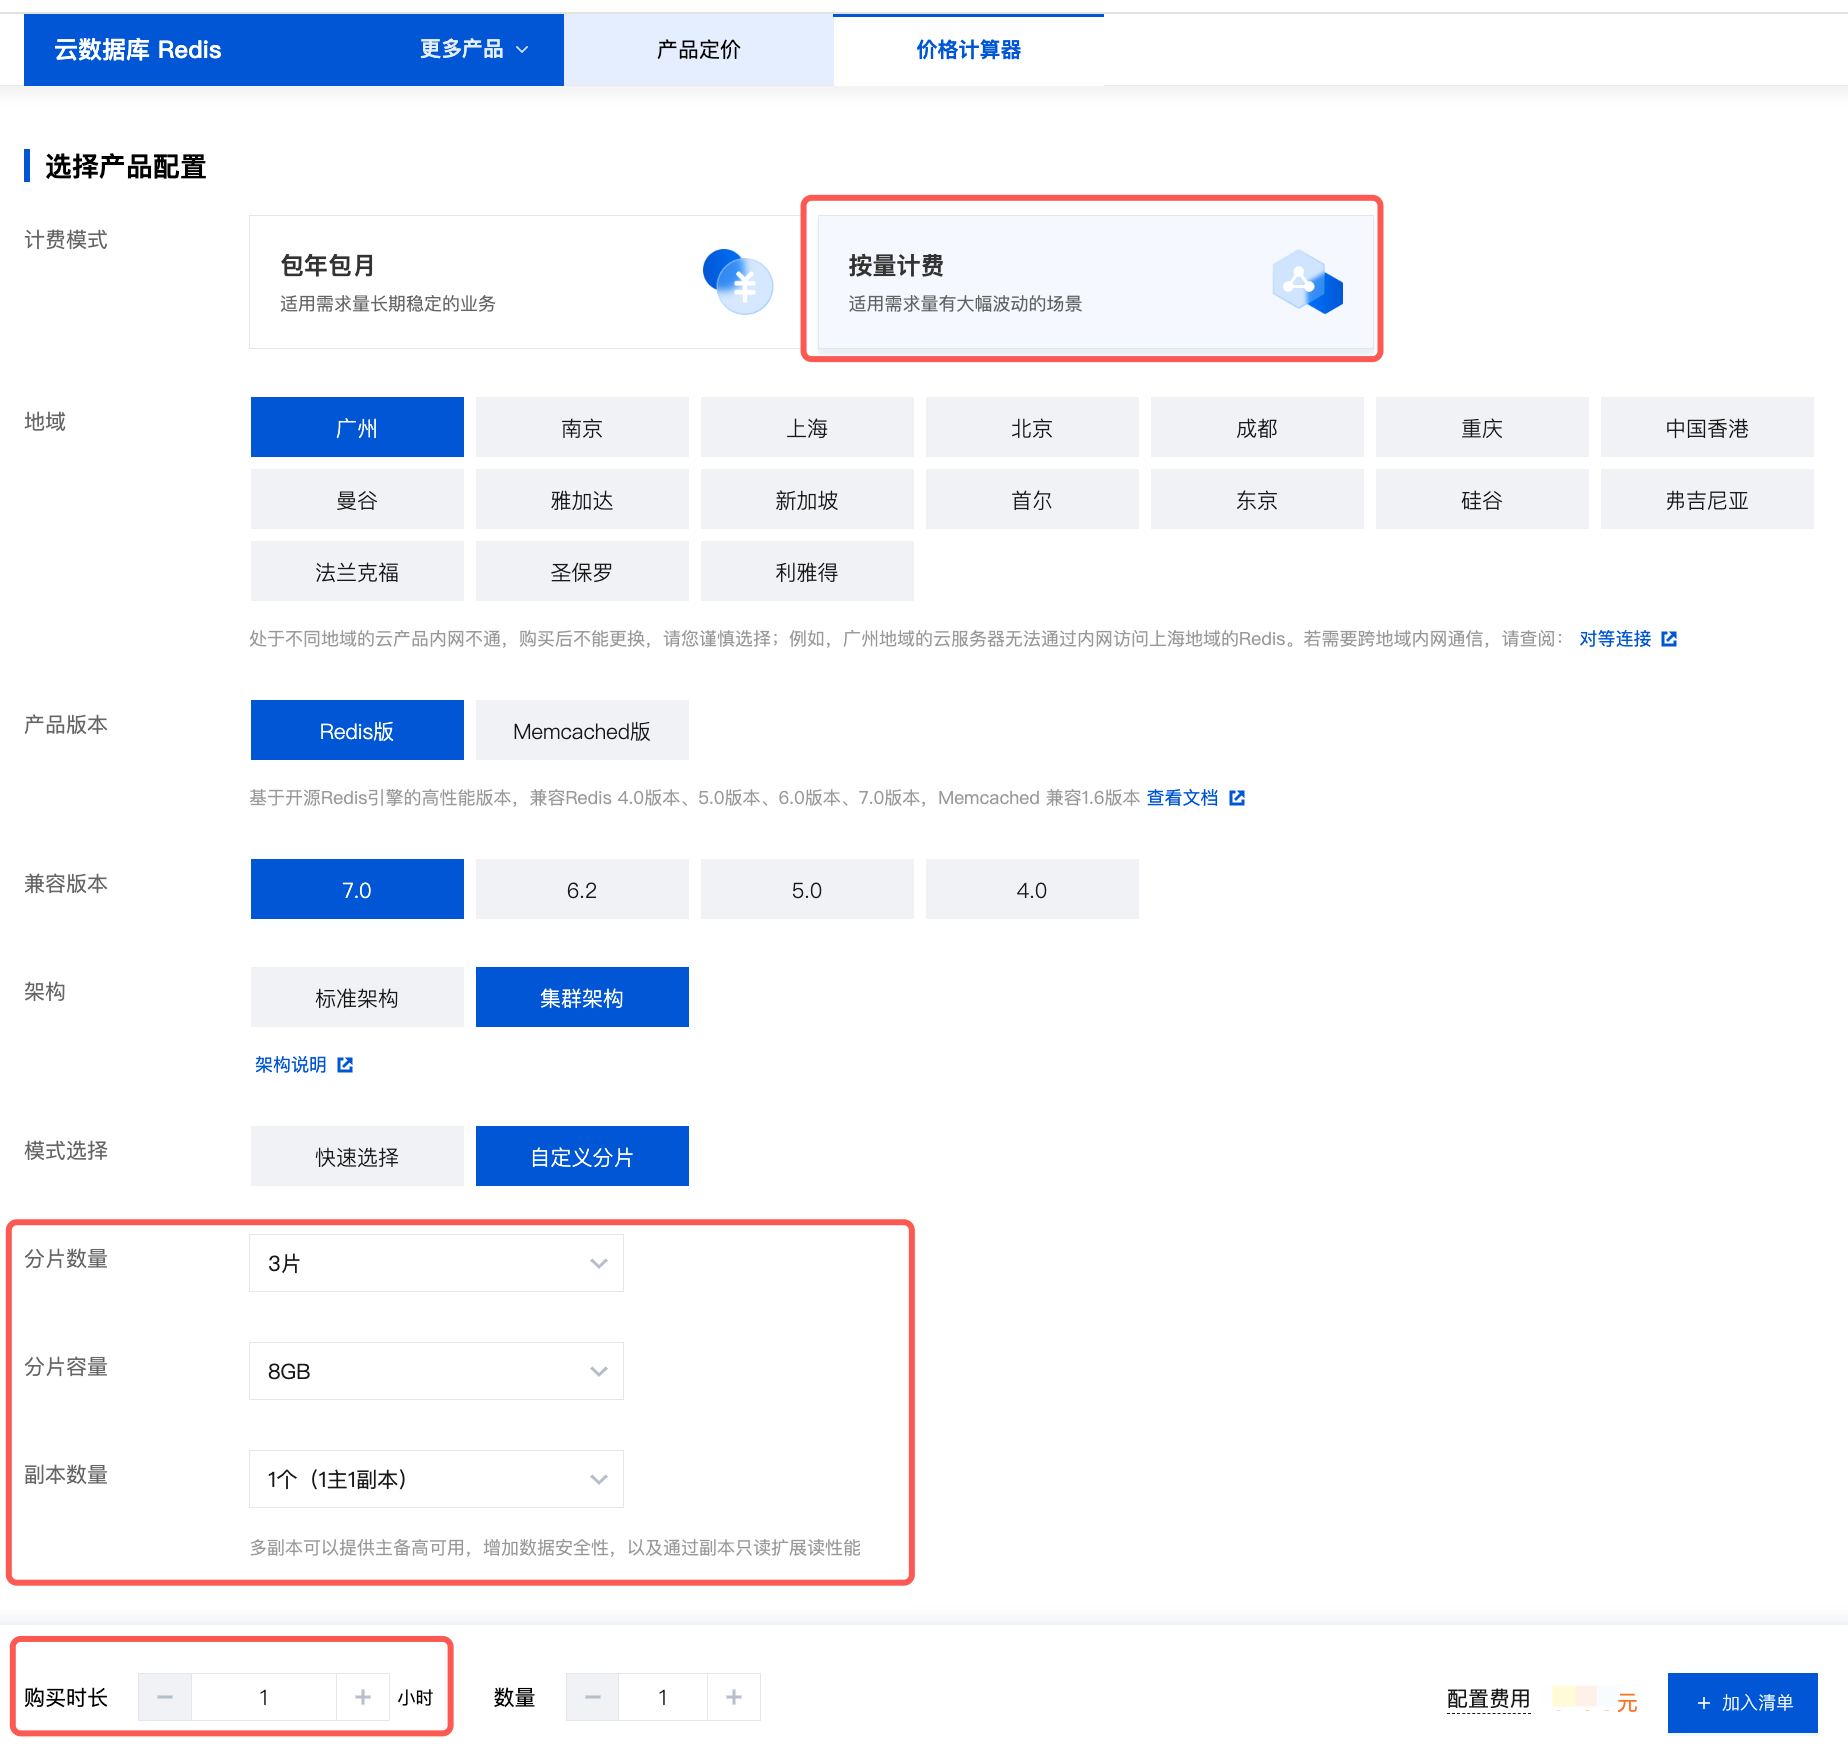Switch architecture to 标准架构
This screenshot has height=1756, width=1848.
click(x=357, y=998)
